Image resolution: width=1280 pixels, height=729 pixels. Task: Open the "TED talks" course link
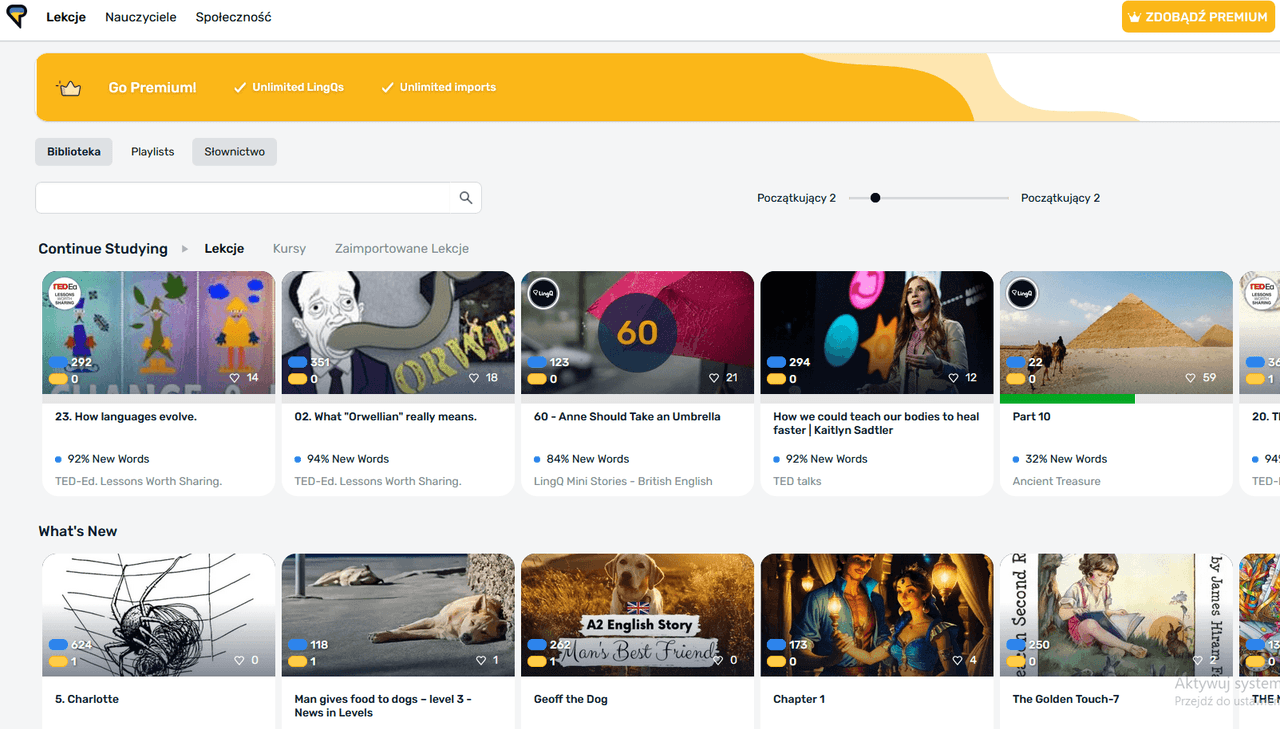pos(797,481)
